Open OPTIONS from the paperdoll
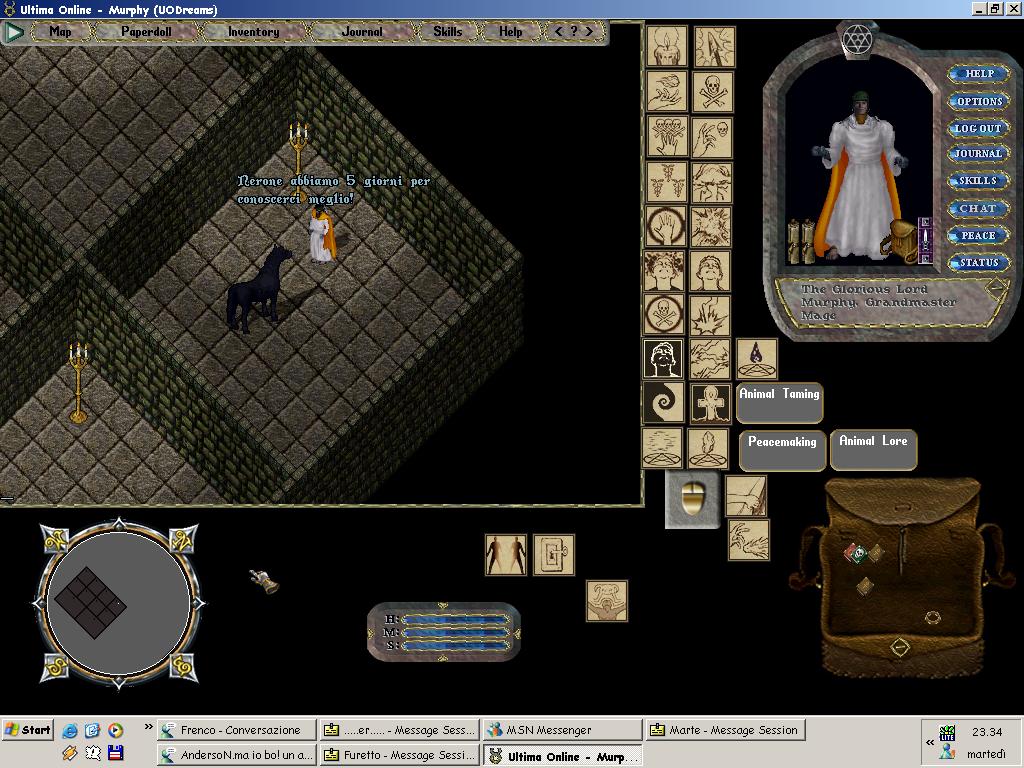1024x768 pixels. pos(979,101)
